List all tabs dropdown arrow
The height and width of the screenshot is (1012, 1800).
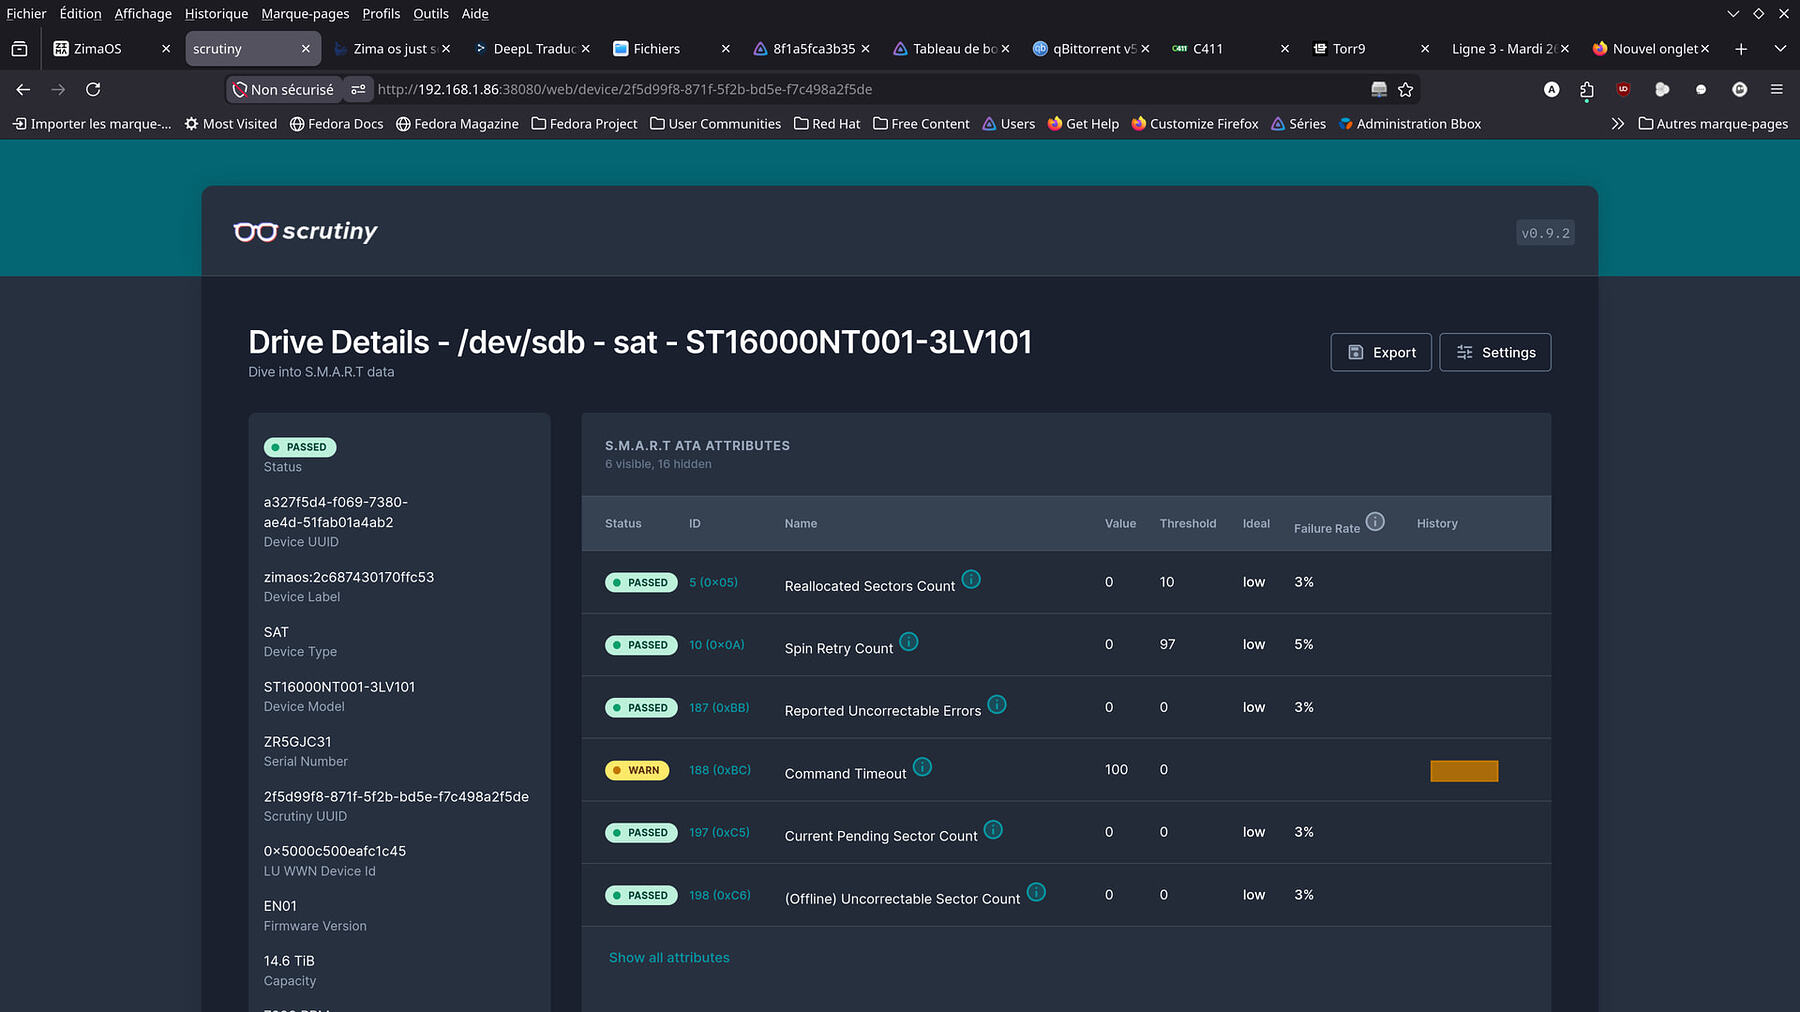tap(1780, 48)
